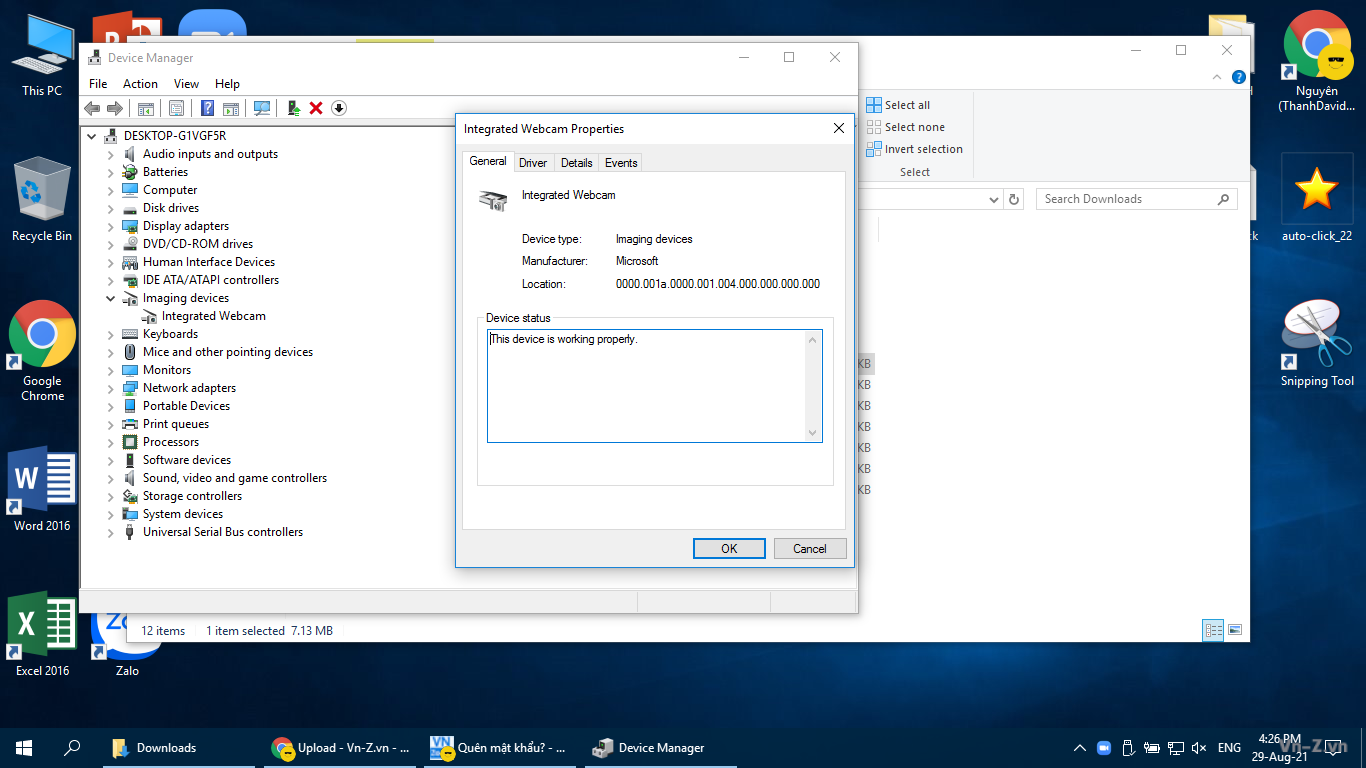
Task: Switch Downloads to details view icon
Action: click(x=1213, y=630)
